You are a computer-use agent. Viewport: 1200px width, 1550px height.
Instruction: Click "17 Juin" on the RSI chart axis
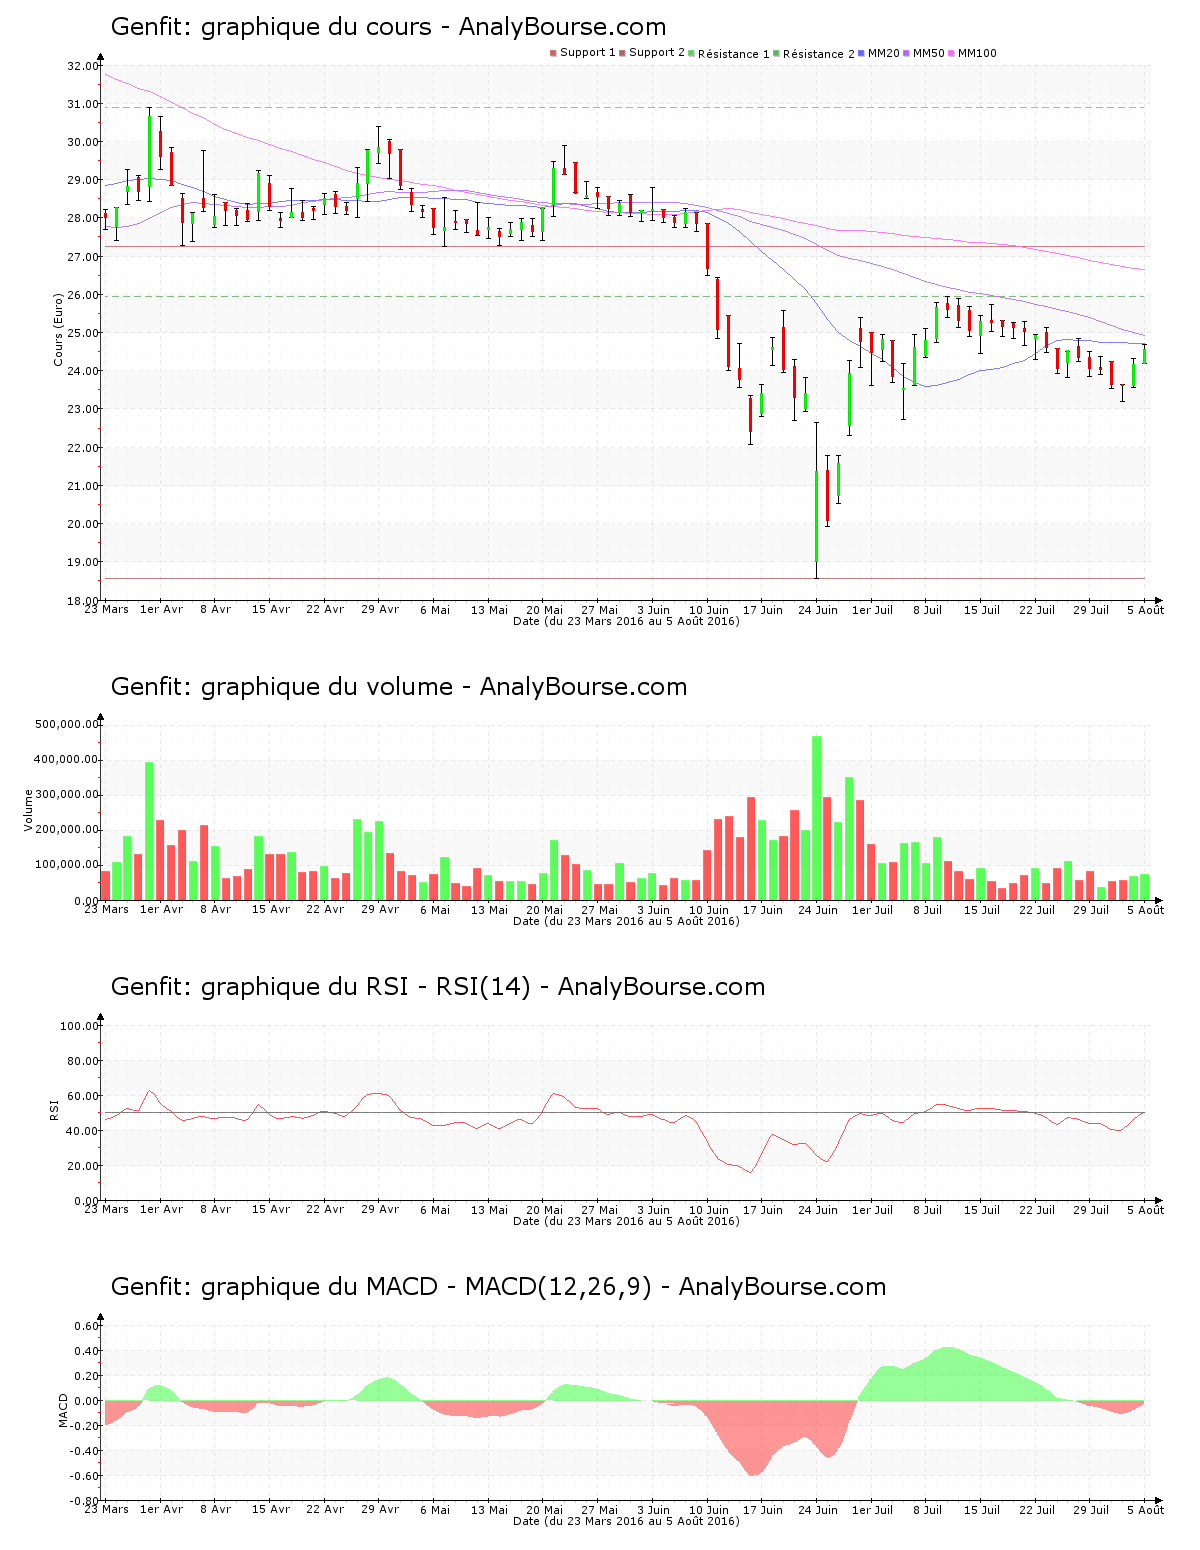(x=764, y=1210)
